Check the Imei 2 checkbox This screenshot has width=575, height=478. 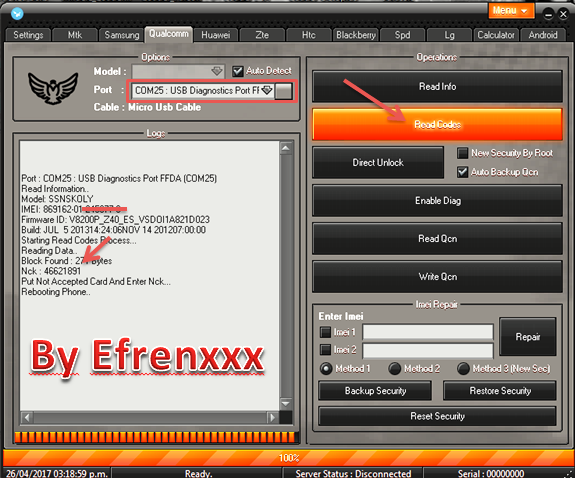(325, 350)
